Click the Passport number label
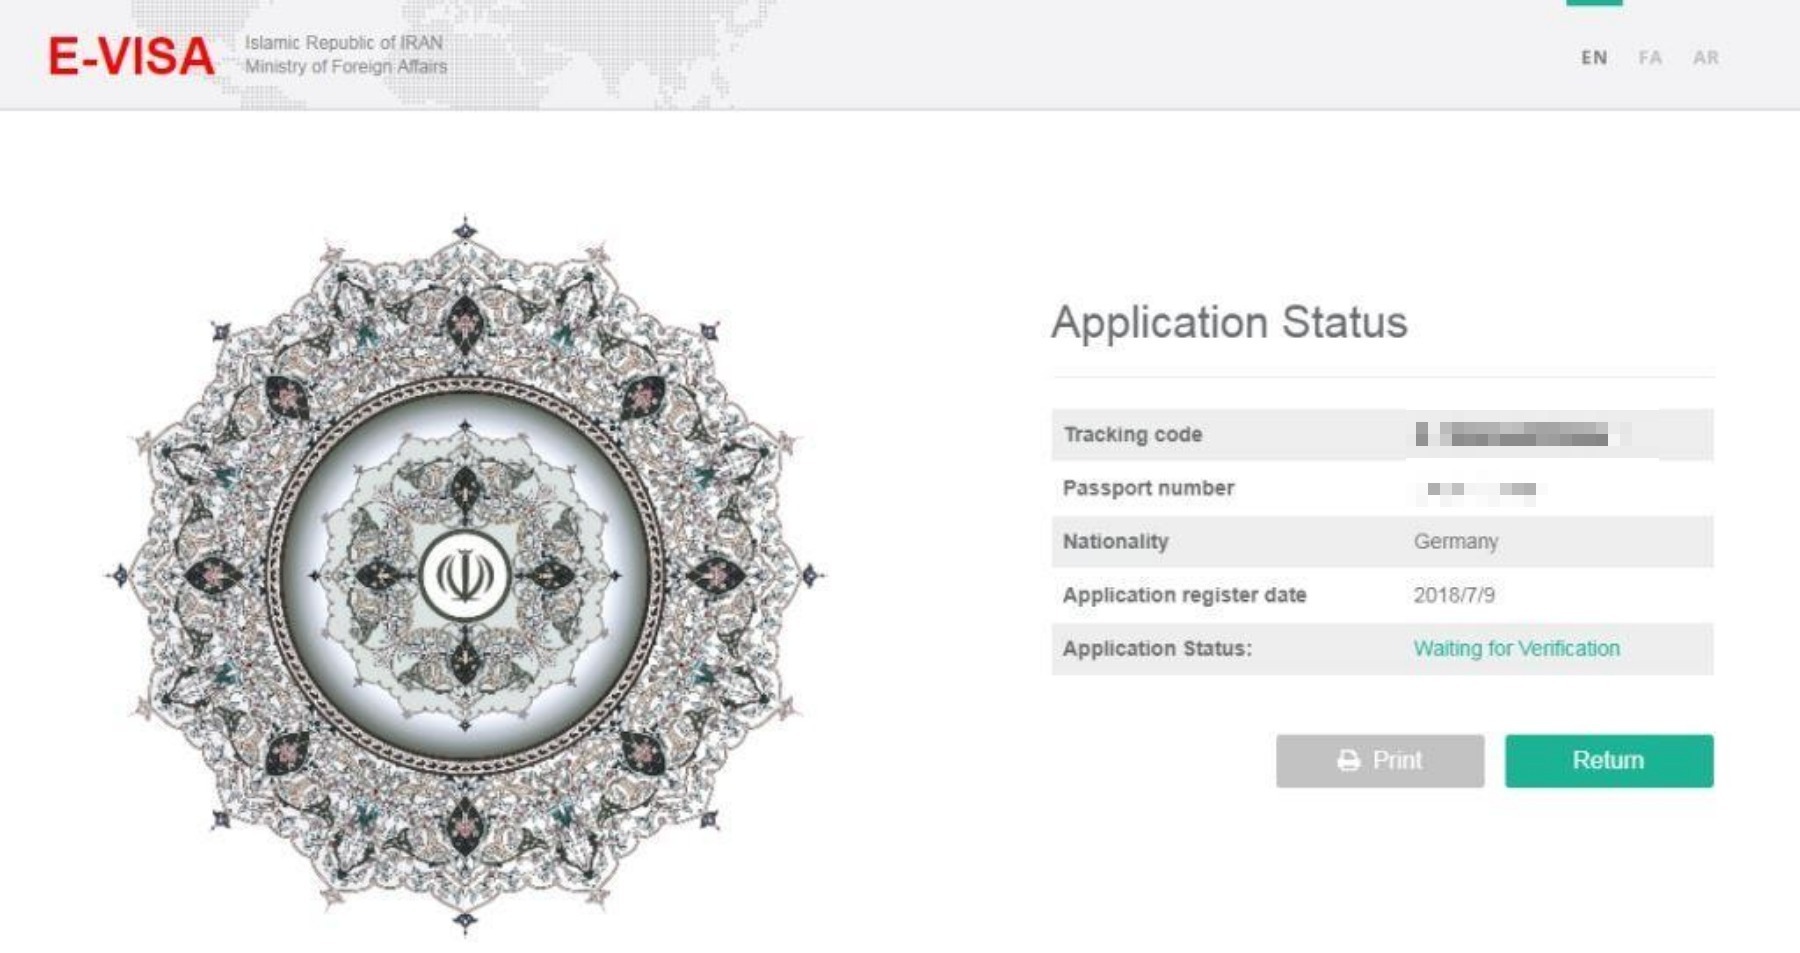1800x953 pixels. click(x=1148, y=488)
